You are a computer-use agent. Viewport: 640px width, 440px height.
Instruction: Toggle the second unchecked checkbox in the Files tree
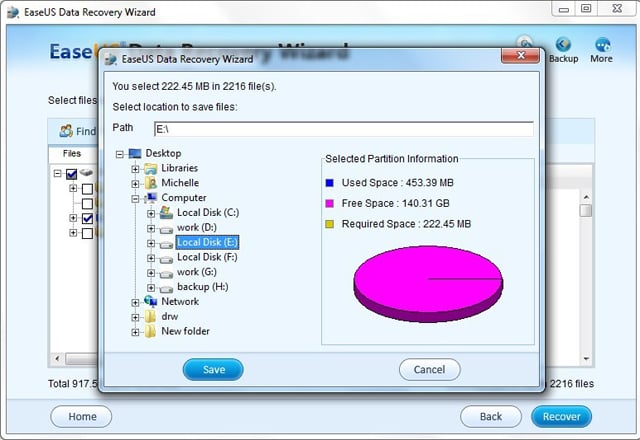pyautogui.click(x=87, y=204)
